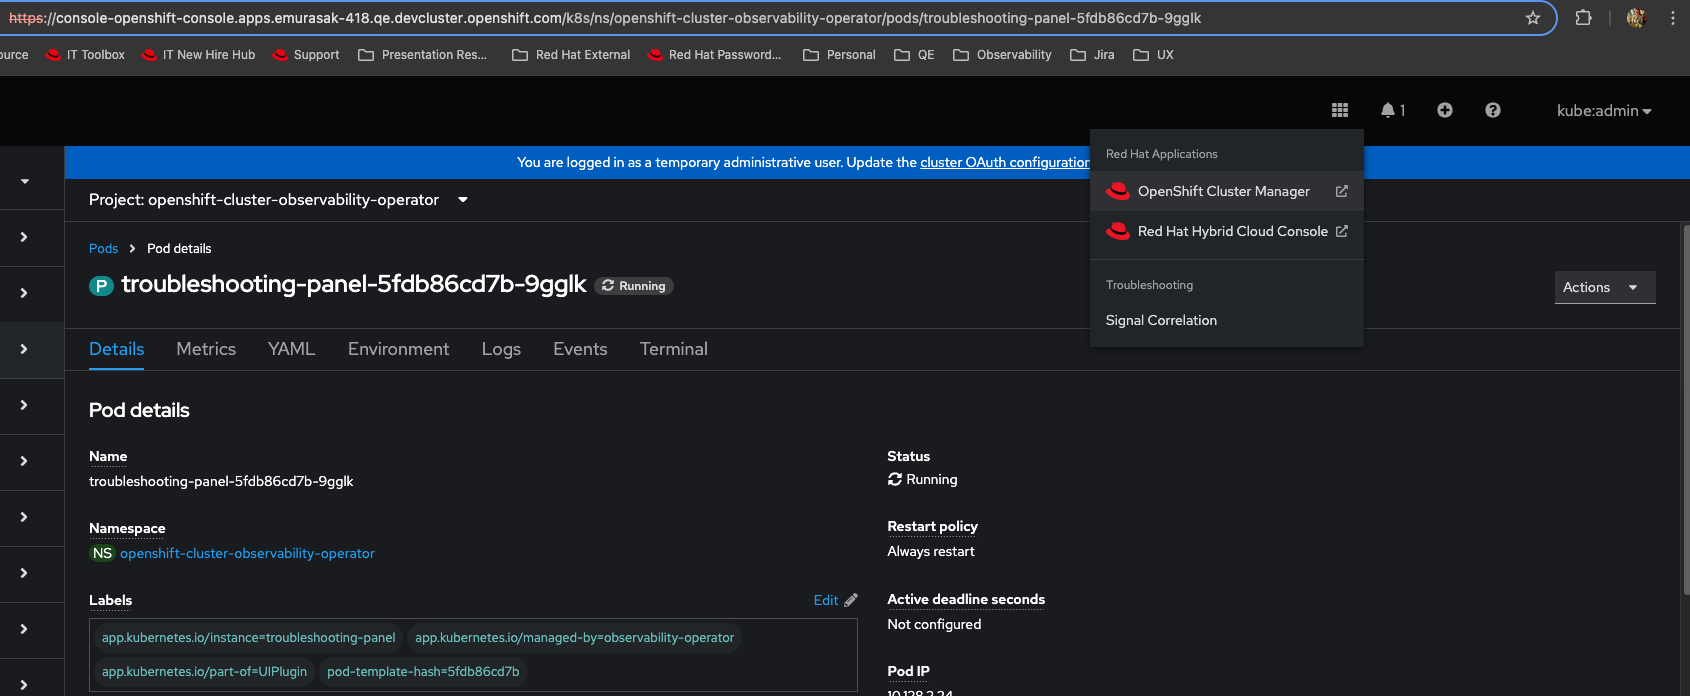The width and height of the screenshot is (1690, 696).
Task: Click external link icon beside OpenShift Cluster Manager
Action: pos(1342,191)
